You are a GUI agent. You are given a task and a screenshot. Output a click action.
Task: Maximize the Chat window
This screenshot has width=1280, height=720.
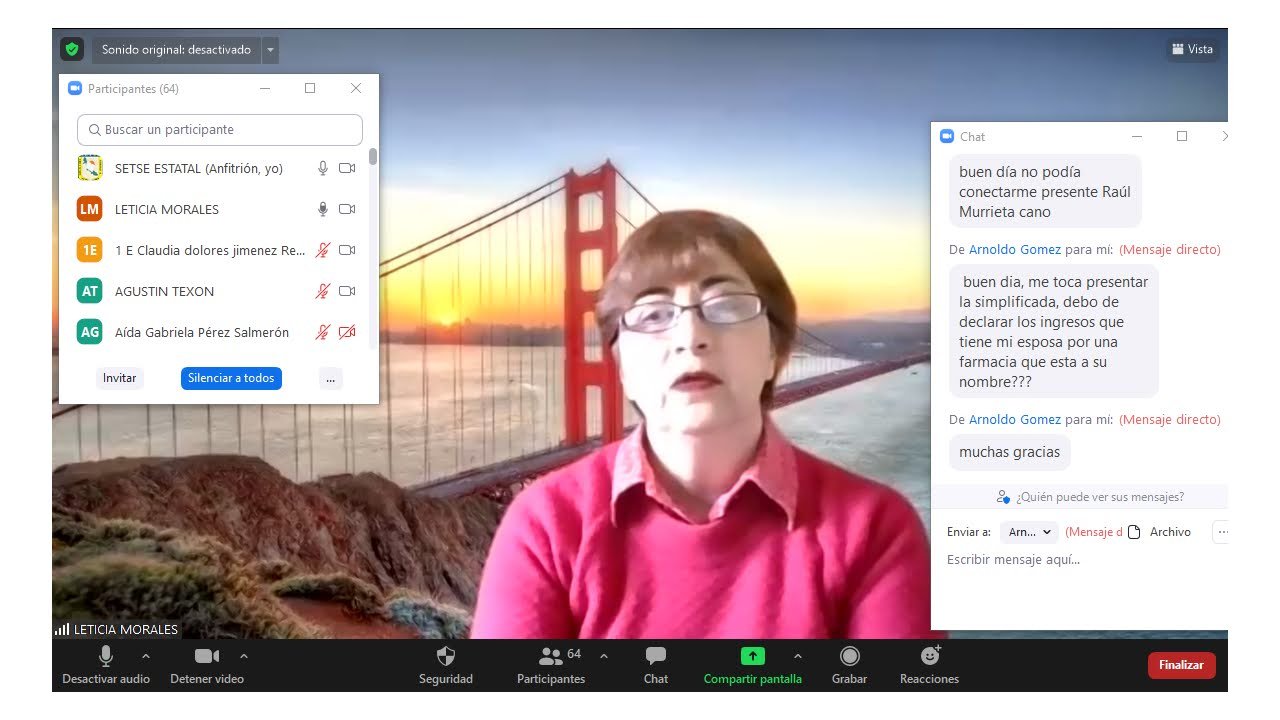pos(1182,136)
